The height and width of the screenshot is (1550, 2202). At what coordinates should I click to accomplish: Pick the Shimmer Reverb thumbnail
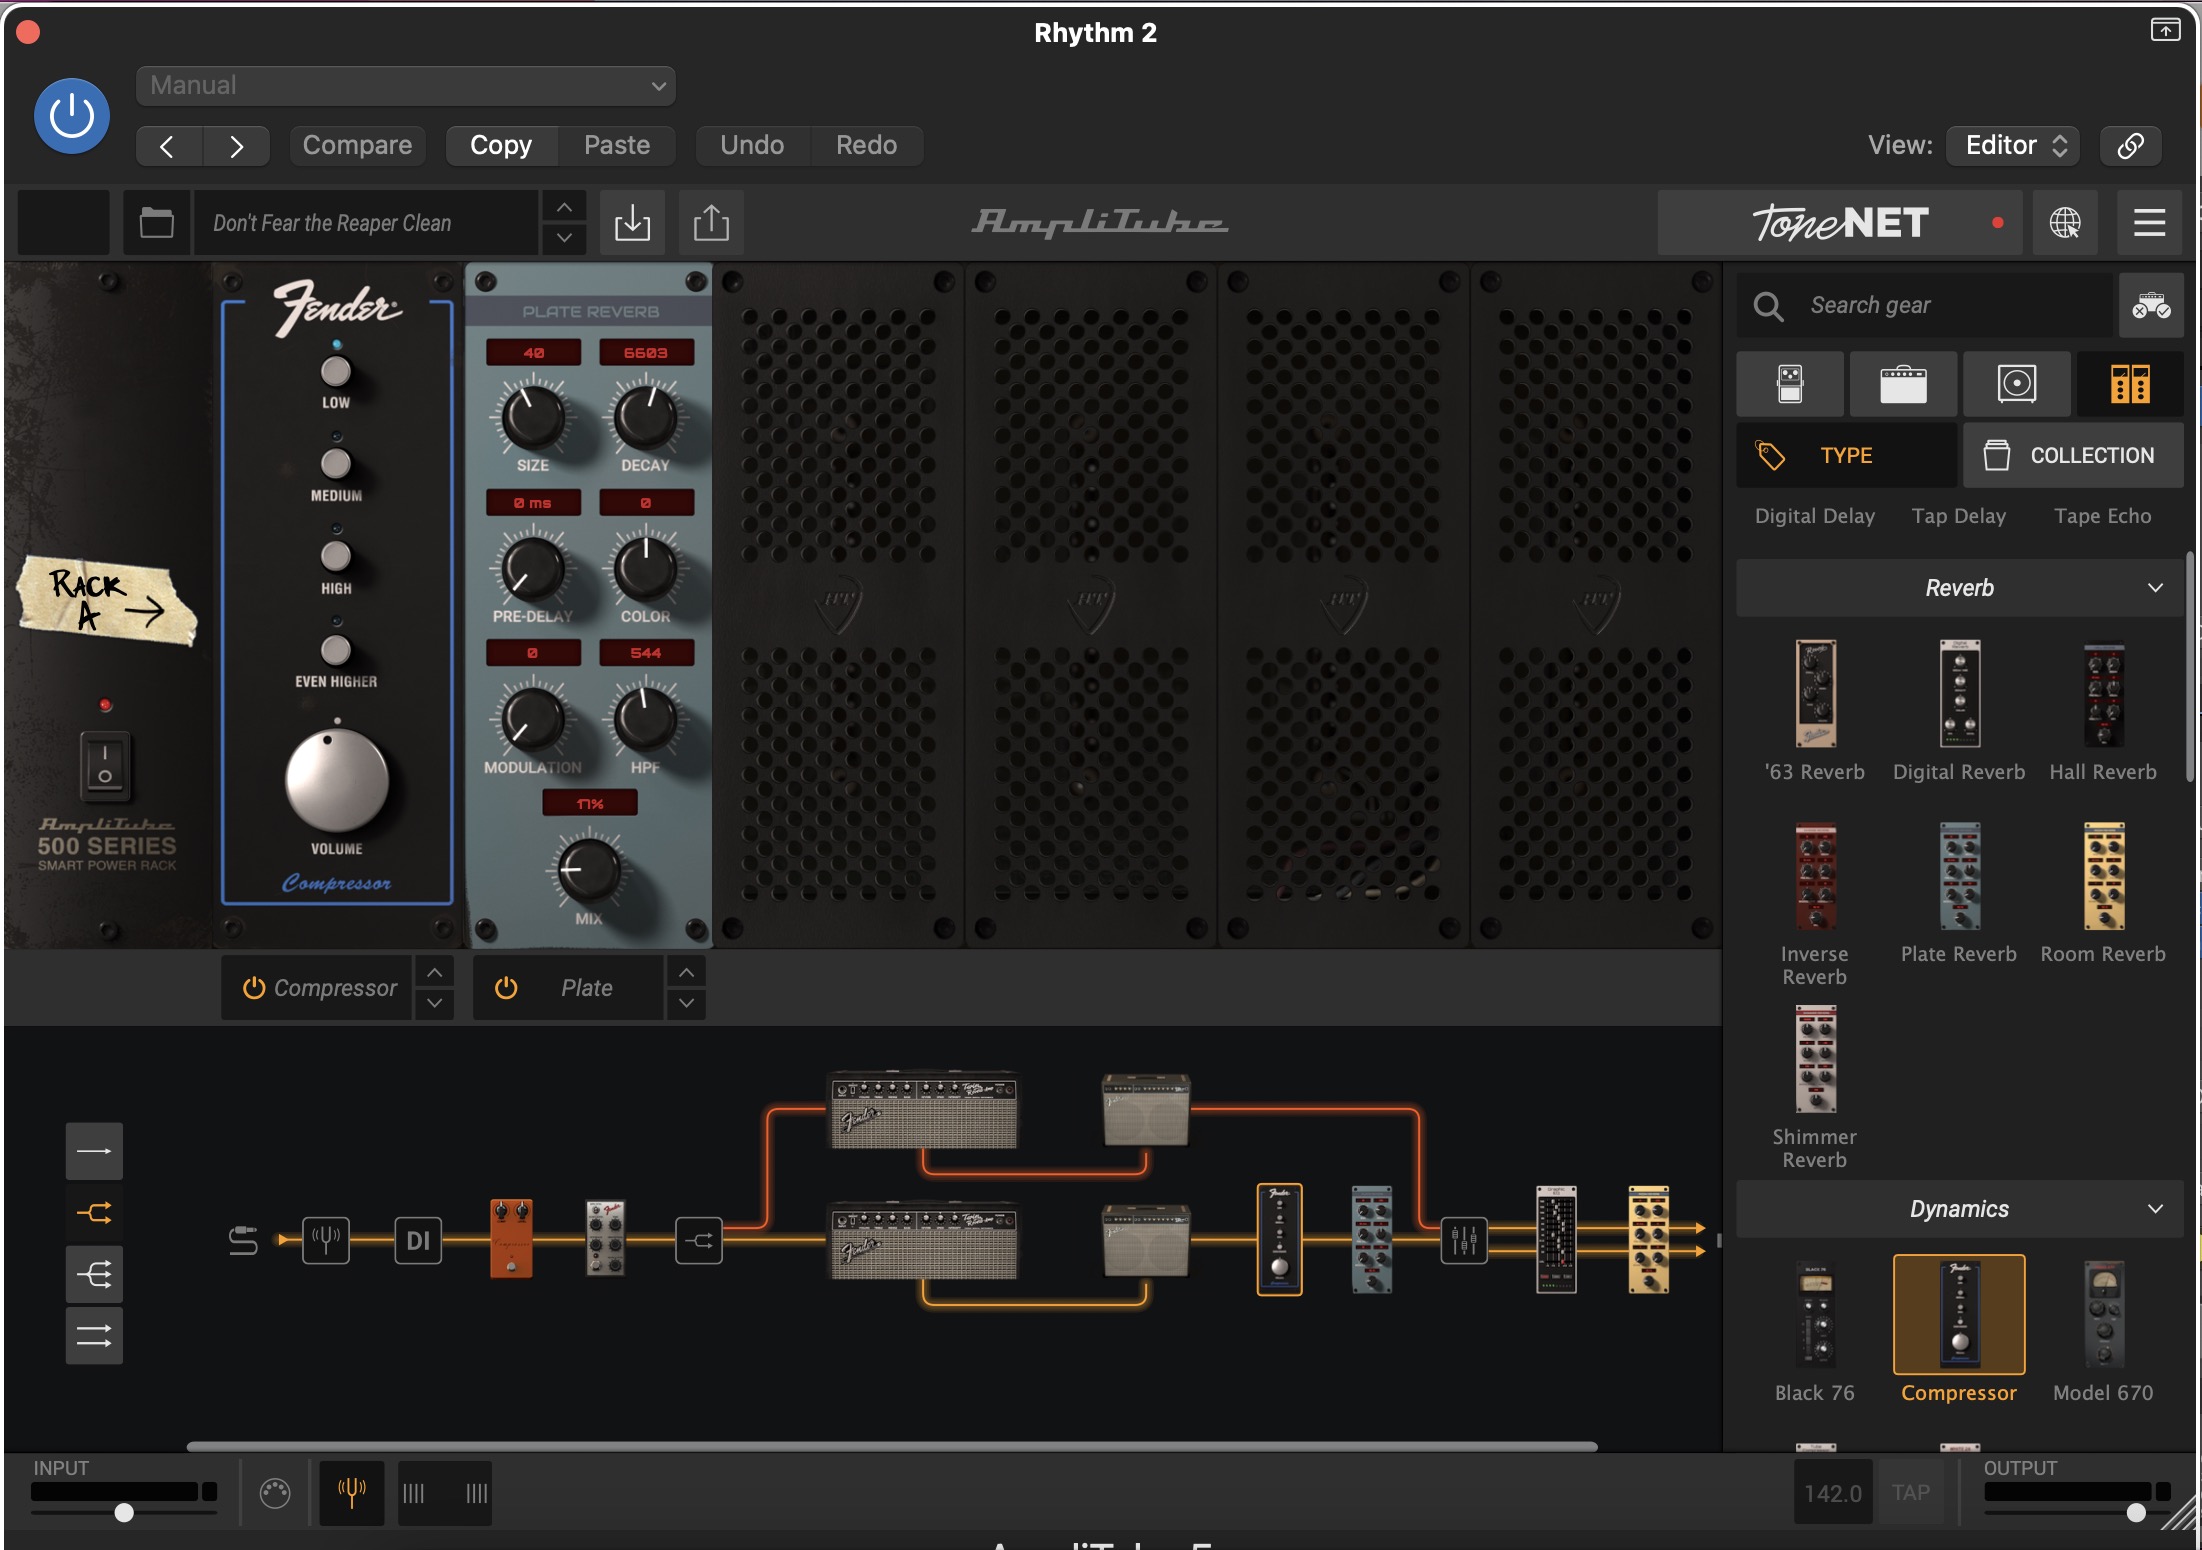1816,1060
